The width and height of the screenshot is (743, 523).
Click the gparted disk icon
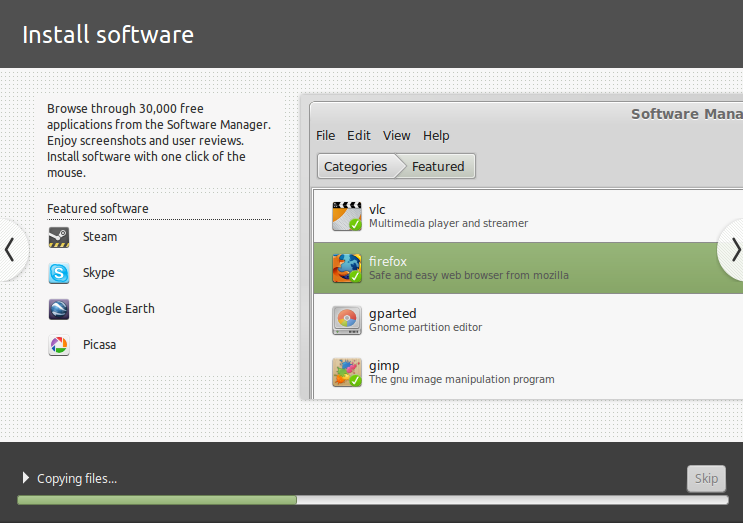[347, 320]
